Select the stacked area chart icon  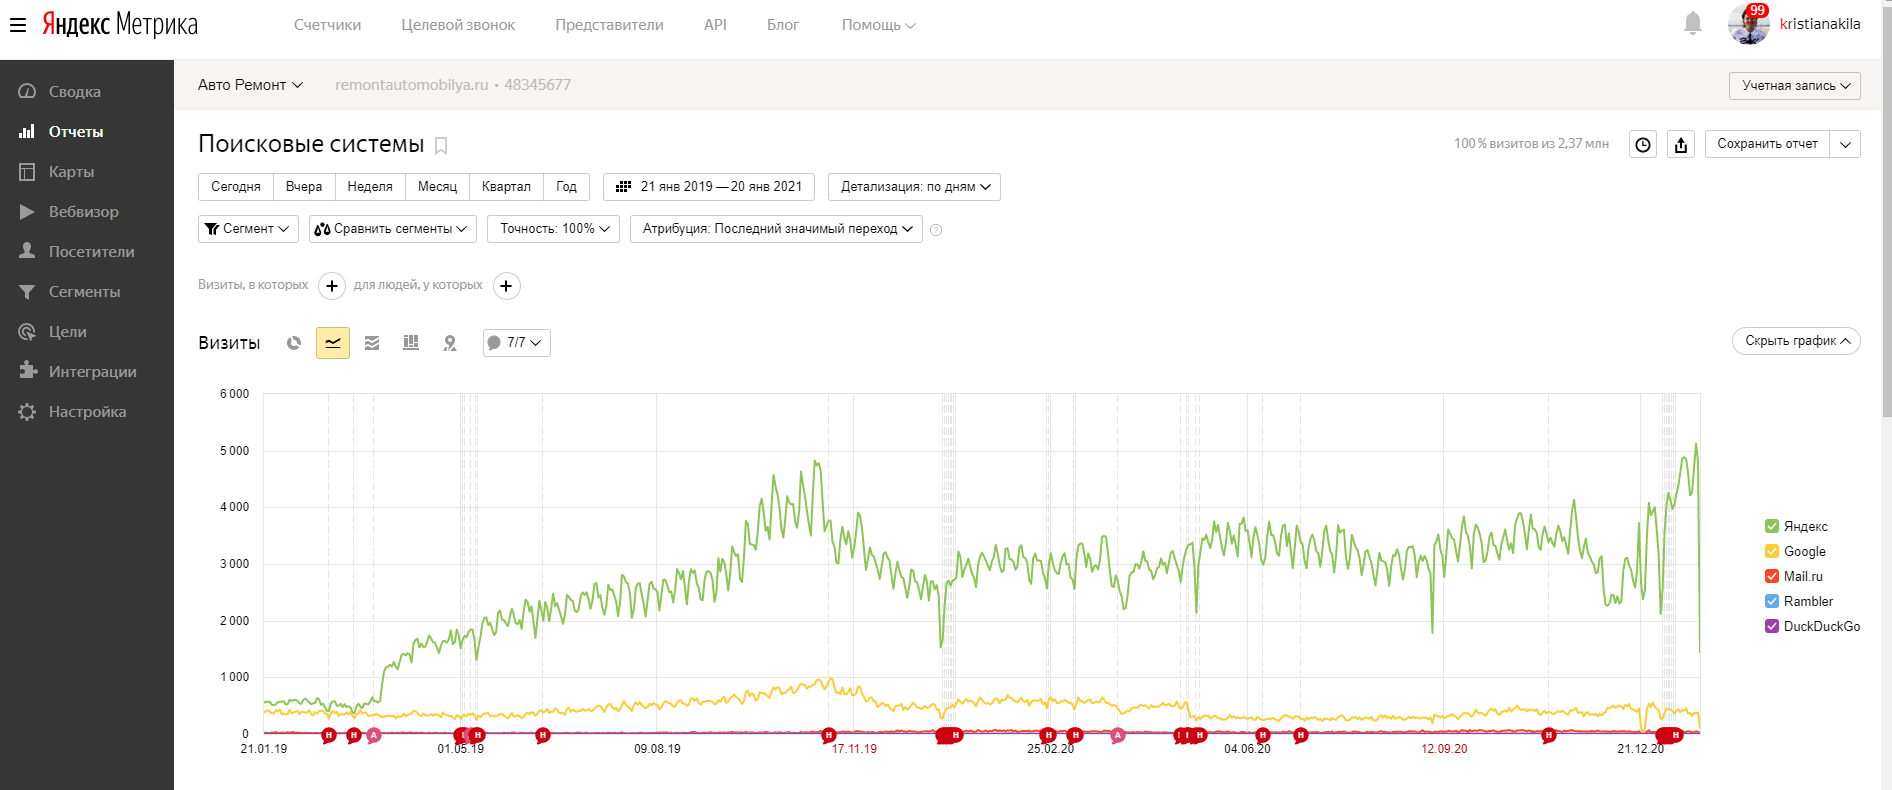pyautogui.click(x=372, y=343)
